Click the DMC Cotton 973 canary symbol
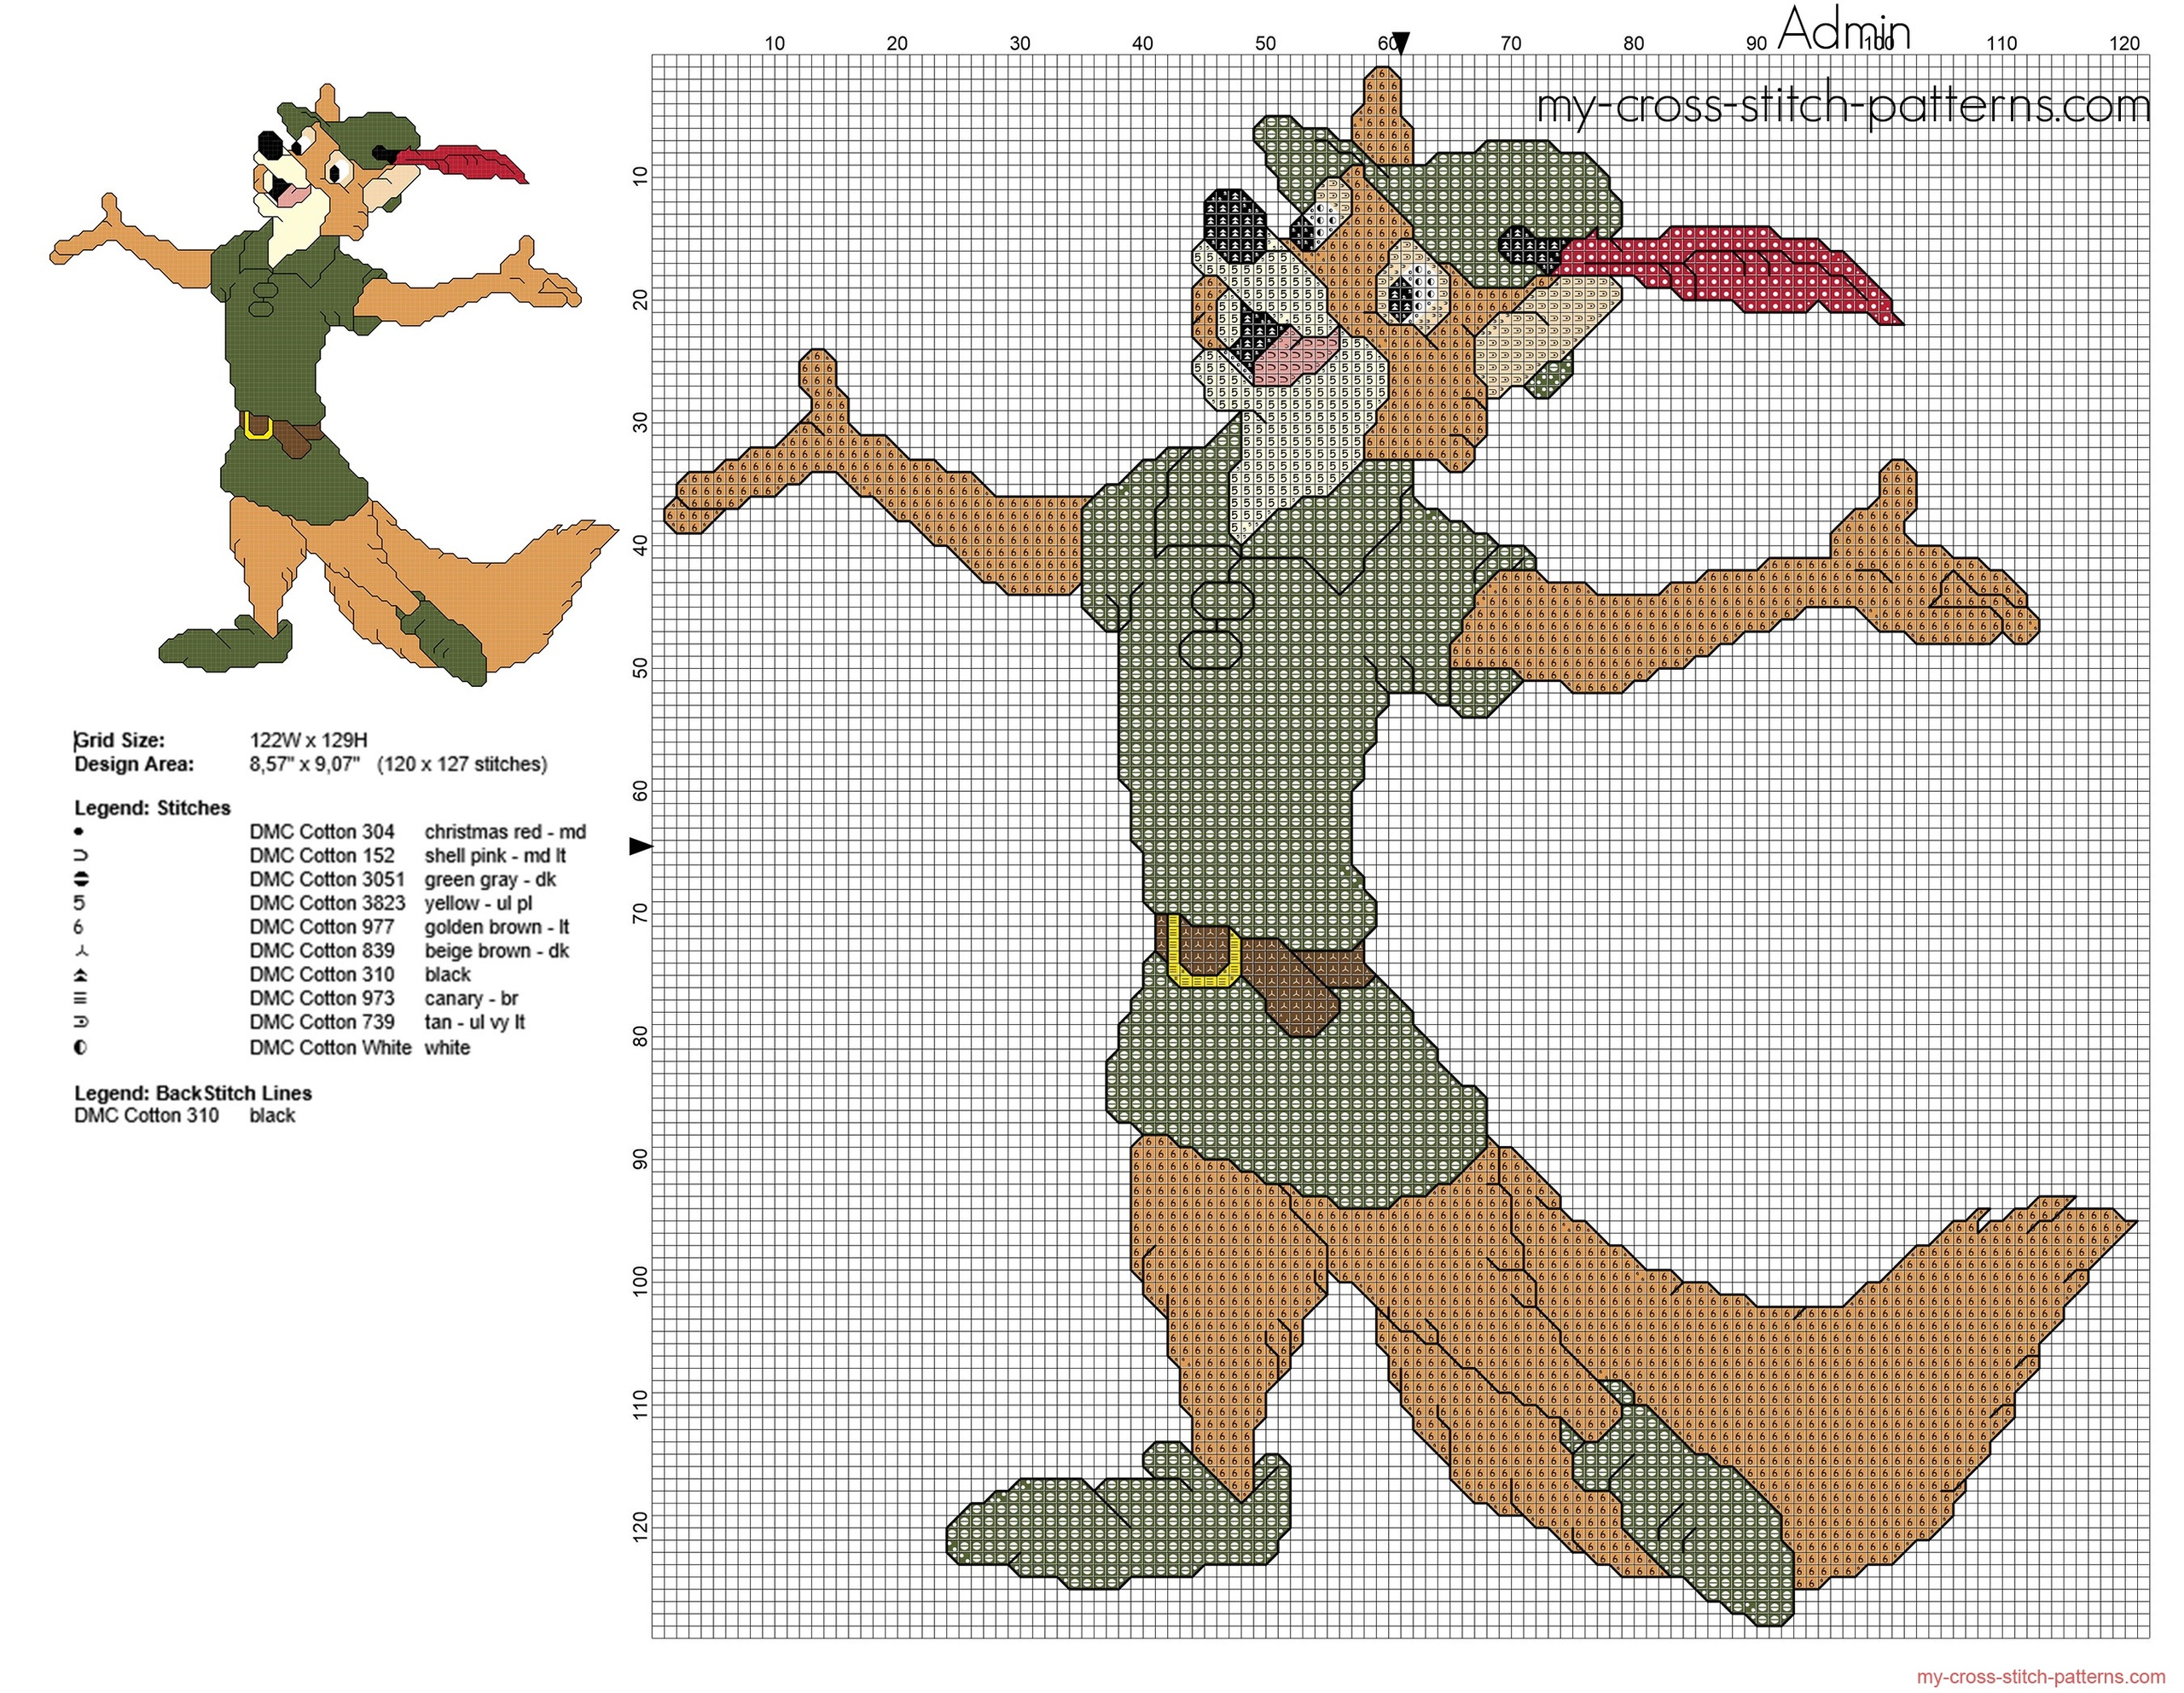The width and height of the screenshot is (2184, 1693). pyautogui.click(x=81, y=998)
